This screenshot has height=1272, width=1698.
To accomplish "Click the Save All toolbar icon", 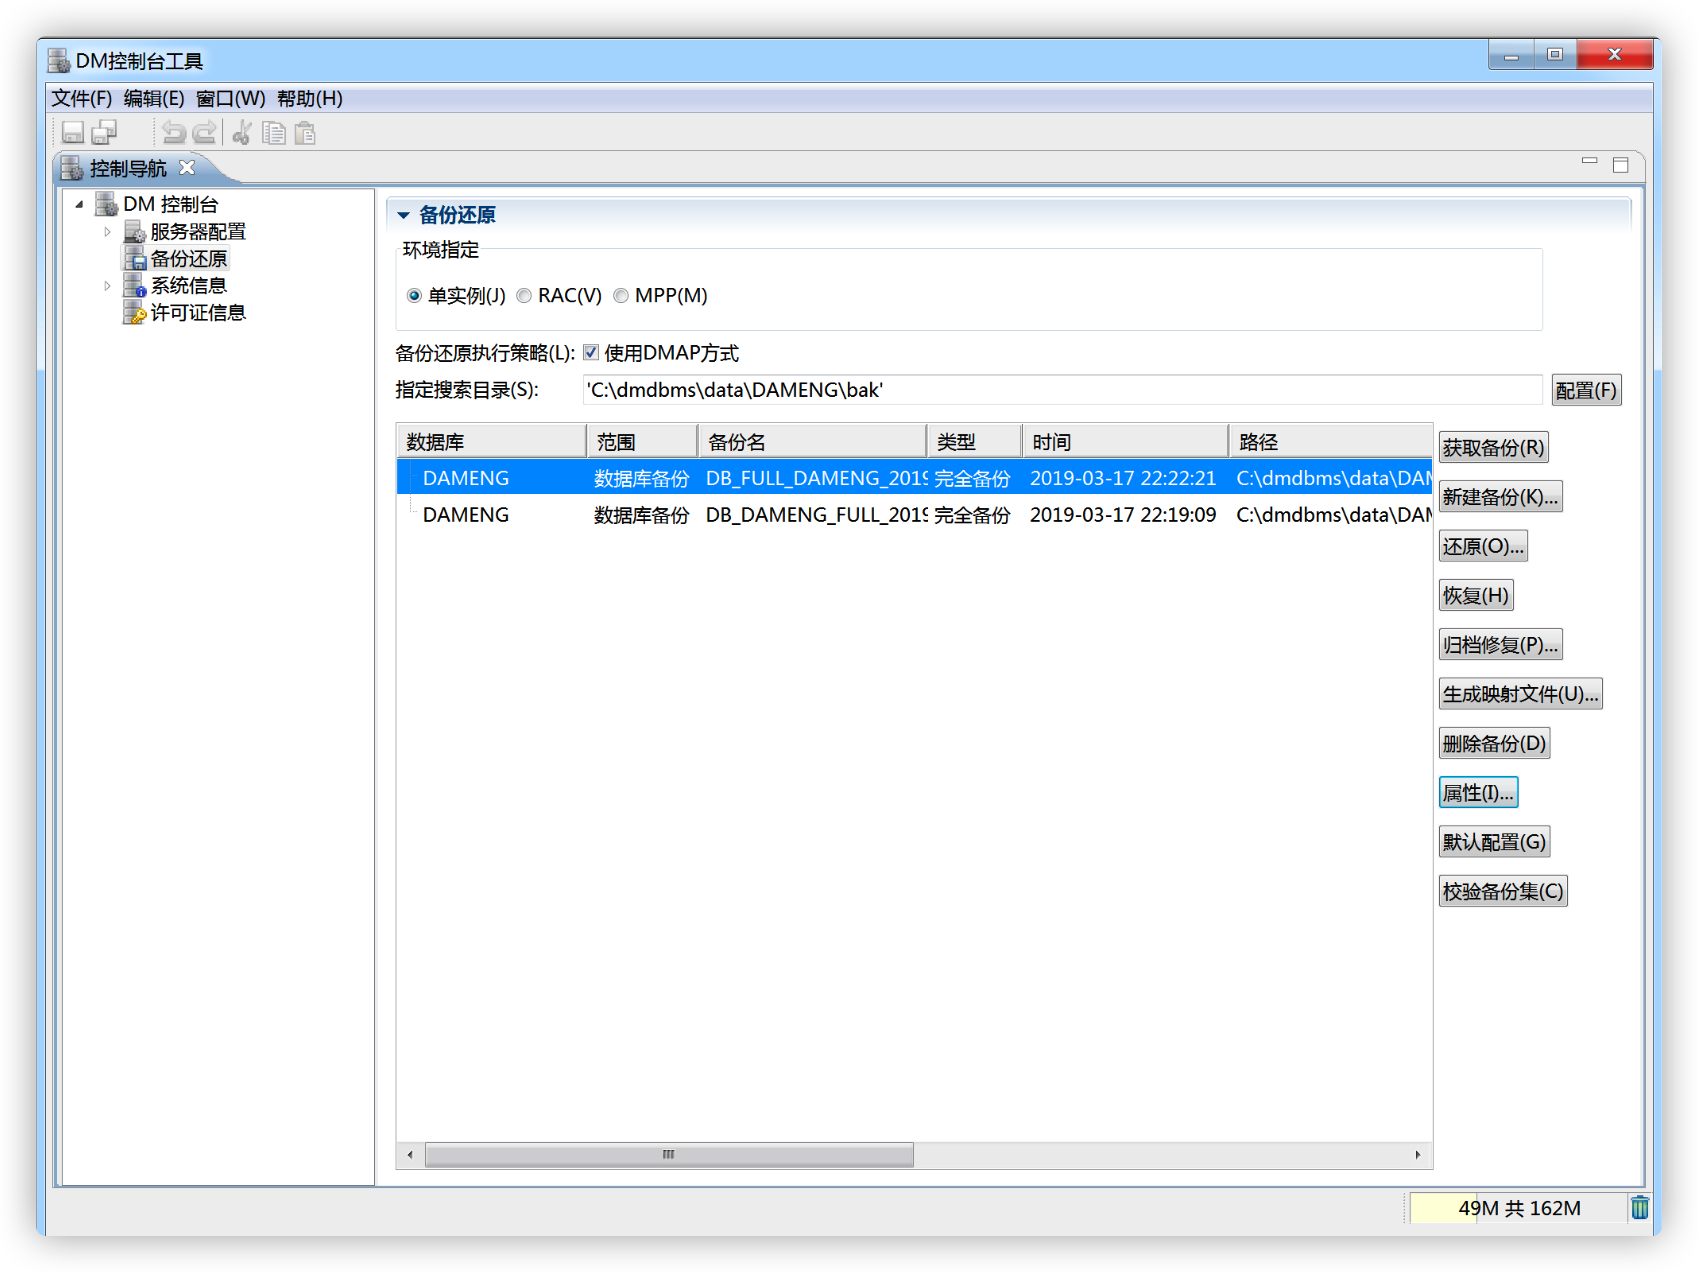I will [104, 132].
